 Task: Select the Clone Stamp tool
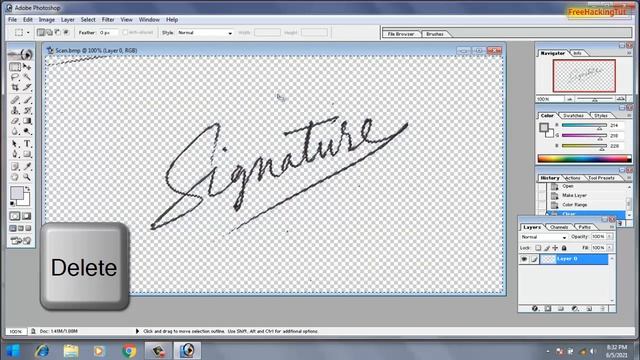click(15, 110)
